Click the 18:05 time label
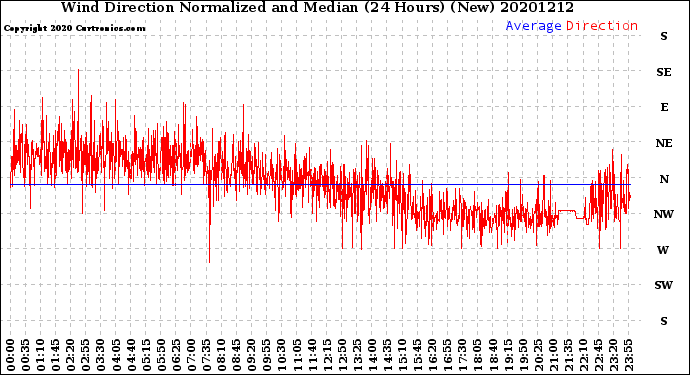The width and height of the screenshot is (690, 375). 477,355
